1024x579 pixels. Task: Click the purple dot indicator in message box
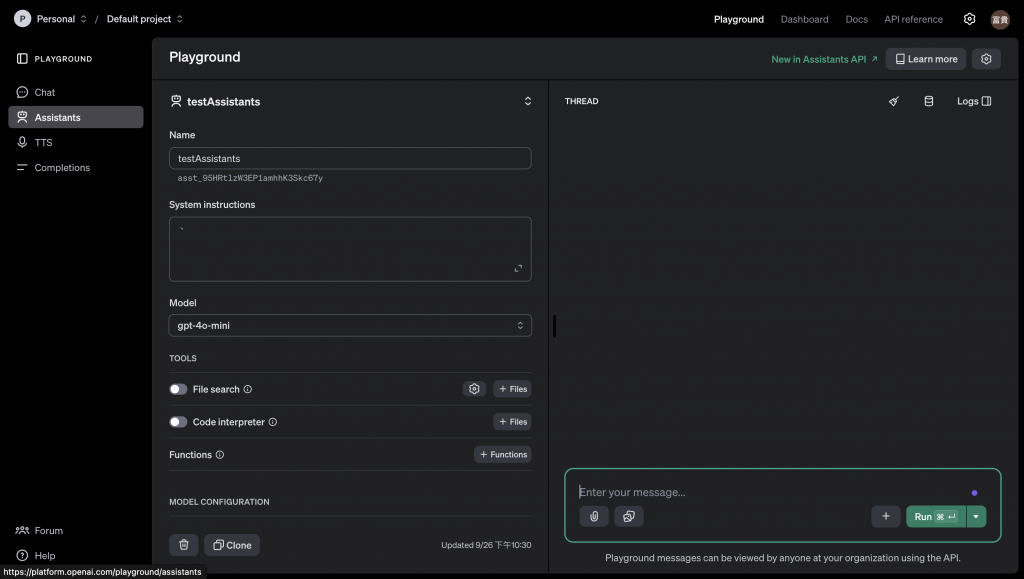coord(974,493)
